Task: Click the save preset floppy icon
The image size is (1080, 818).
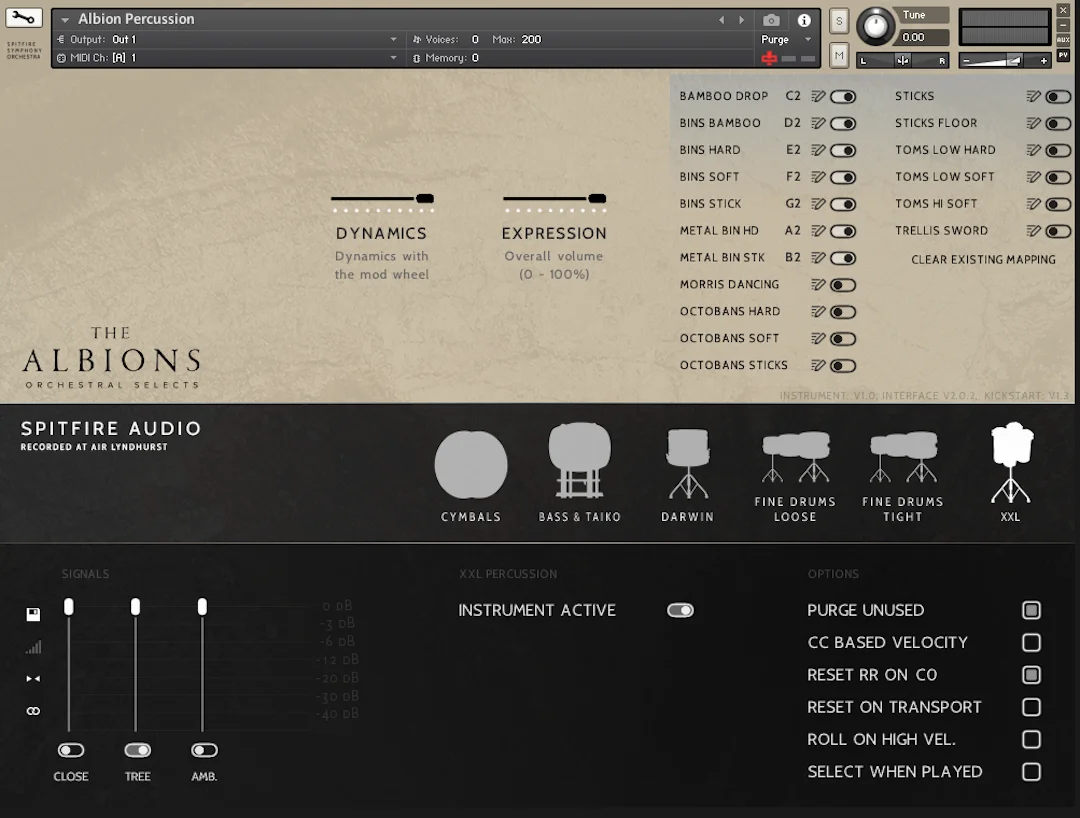Action: (33, 614)
